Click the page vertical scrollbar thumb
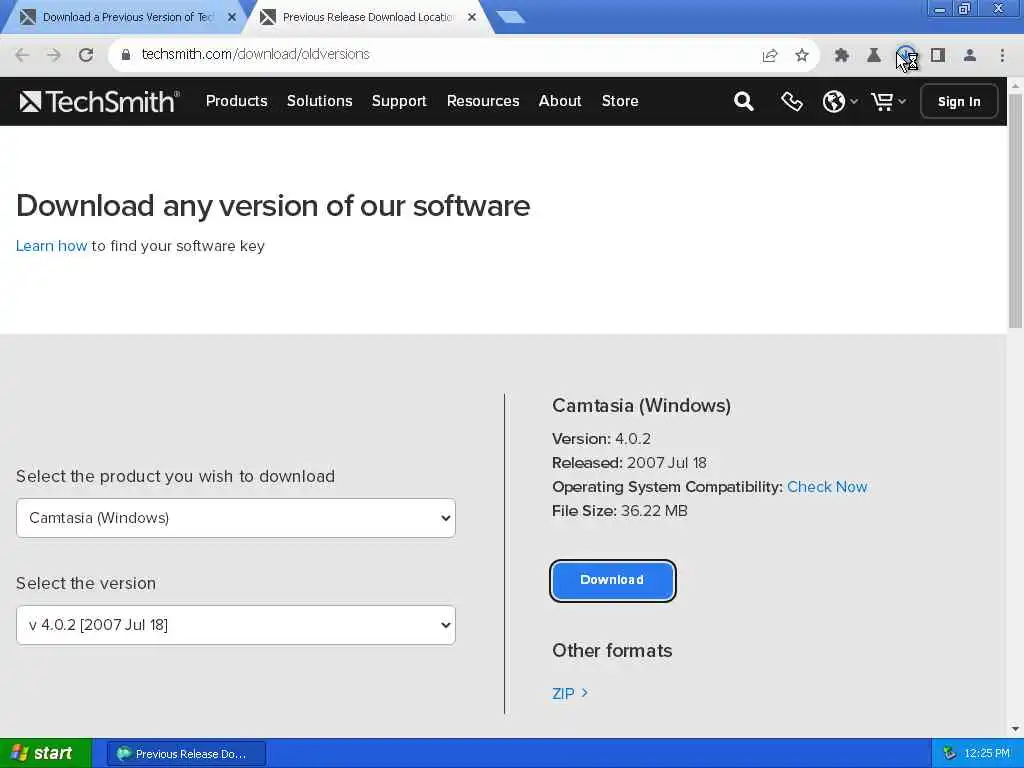The image size is (1024, 768). (x=1016, y=210)
